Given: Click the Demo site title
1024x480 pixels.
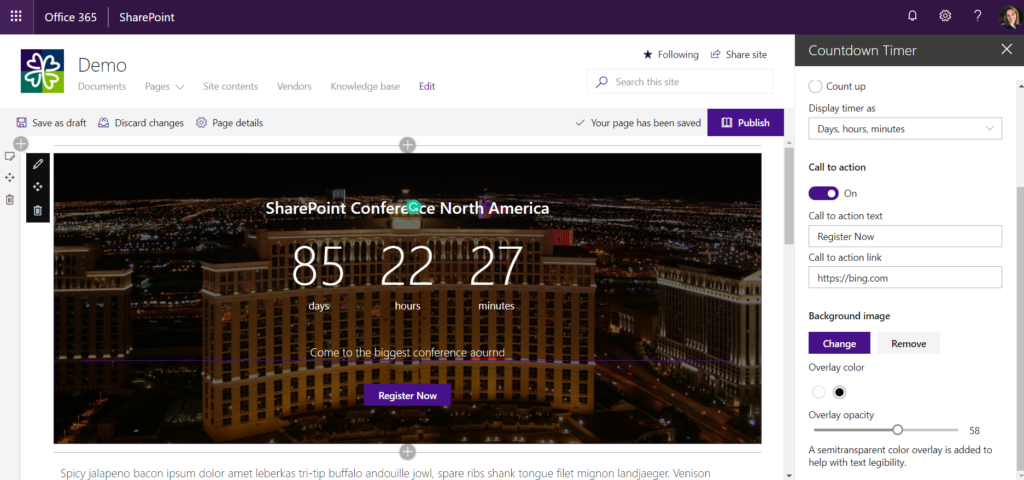Looking at the screenshot, I should point(102,65).
